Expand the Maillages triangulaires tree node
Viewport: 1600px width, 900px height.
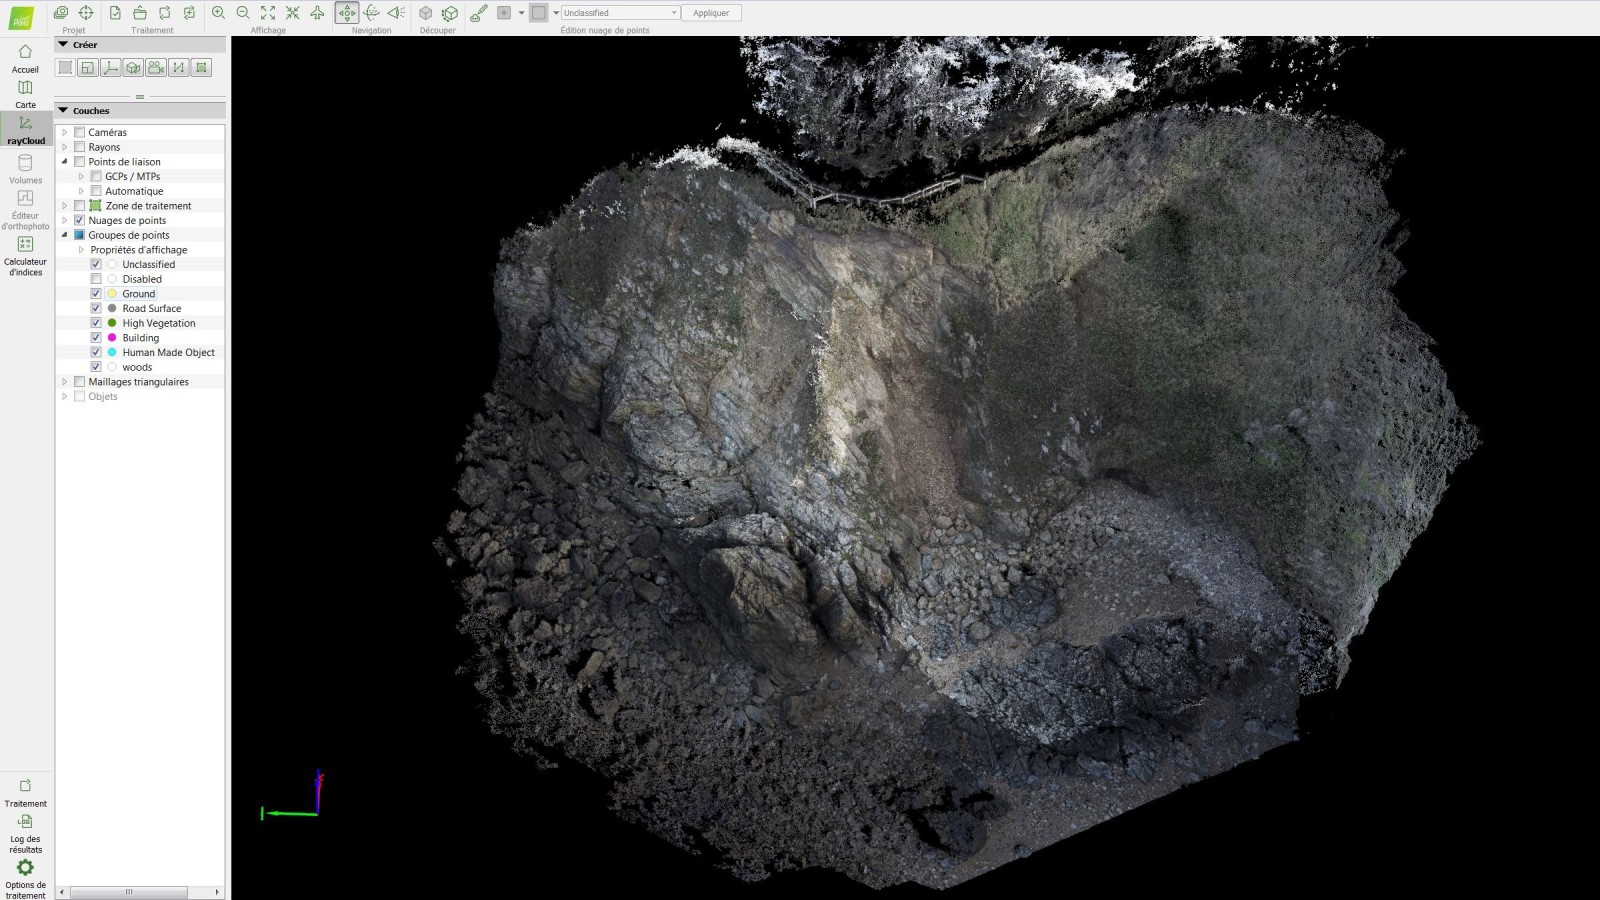pyautogui.click(x=65, y=382)
